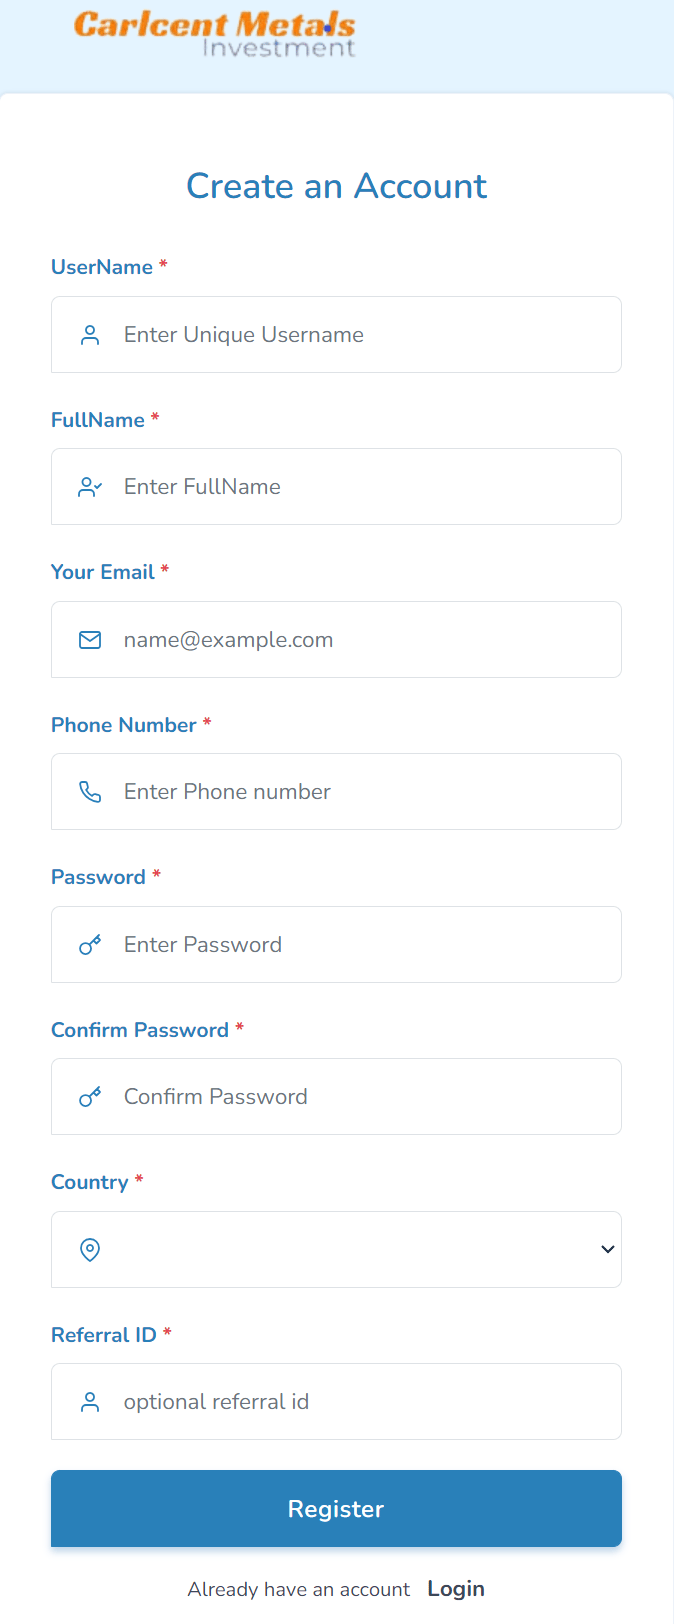Click the envelope icon in the email field
Viewport: 674px width, 1624px height.
90,640
